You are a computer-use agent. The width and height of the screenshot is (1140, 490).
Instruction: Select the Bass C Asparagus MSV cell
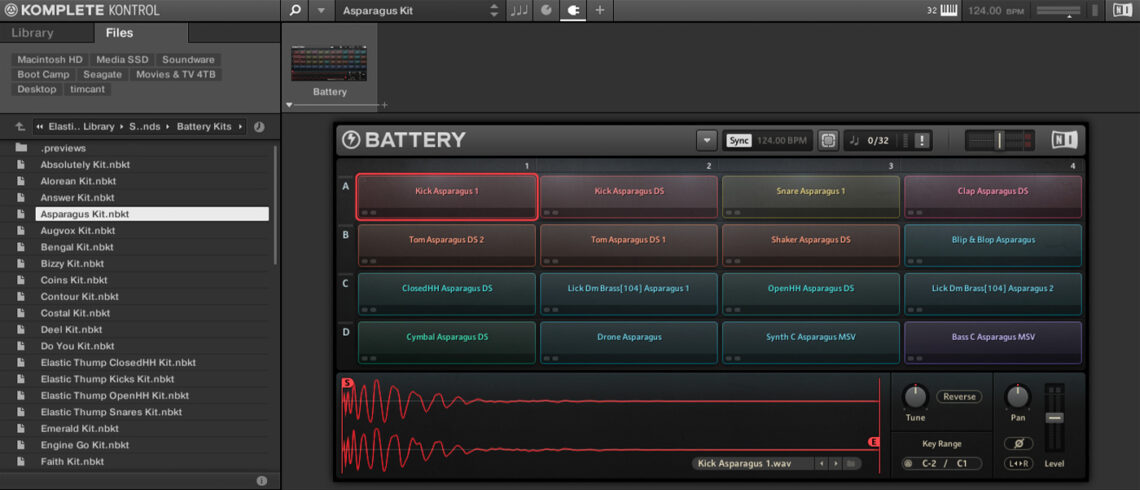(x=993, y=342)
